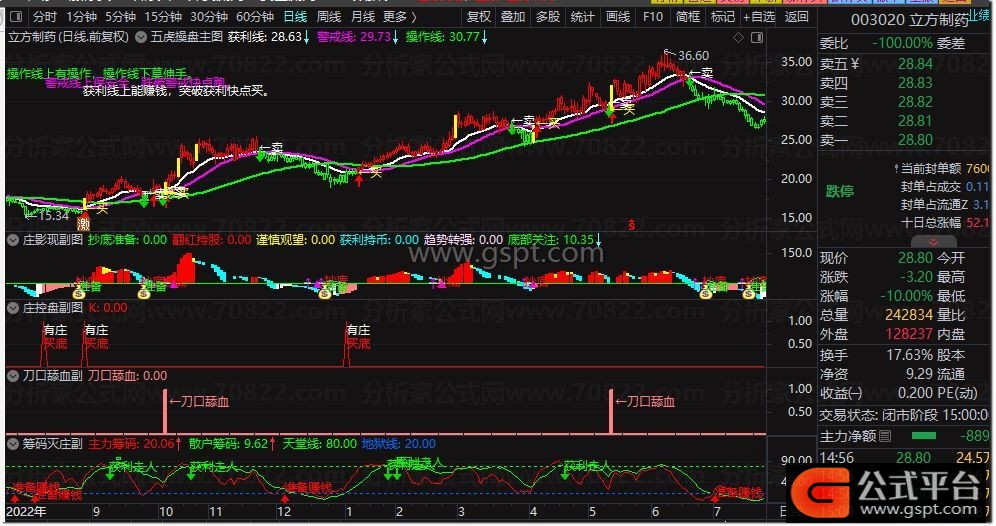Click the 36.60 high price marker

coord(693,56)
